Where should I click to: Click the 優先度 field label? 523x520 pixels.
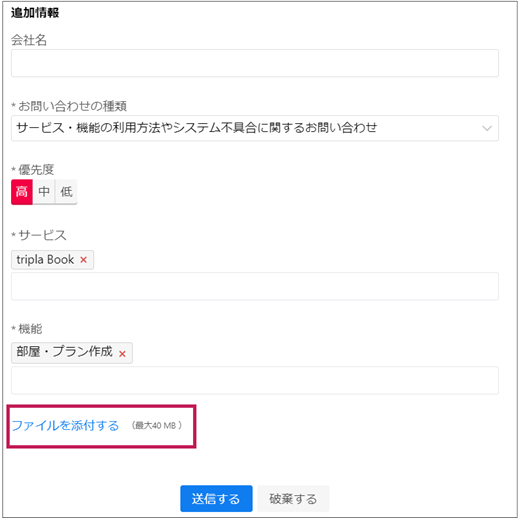(36, 169)
